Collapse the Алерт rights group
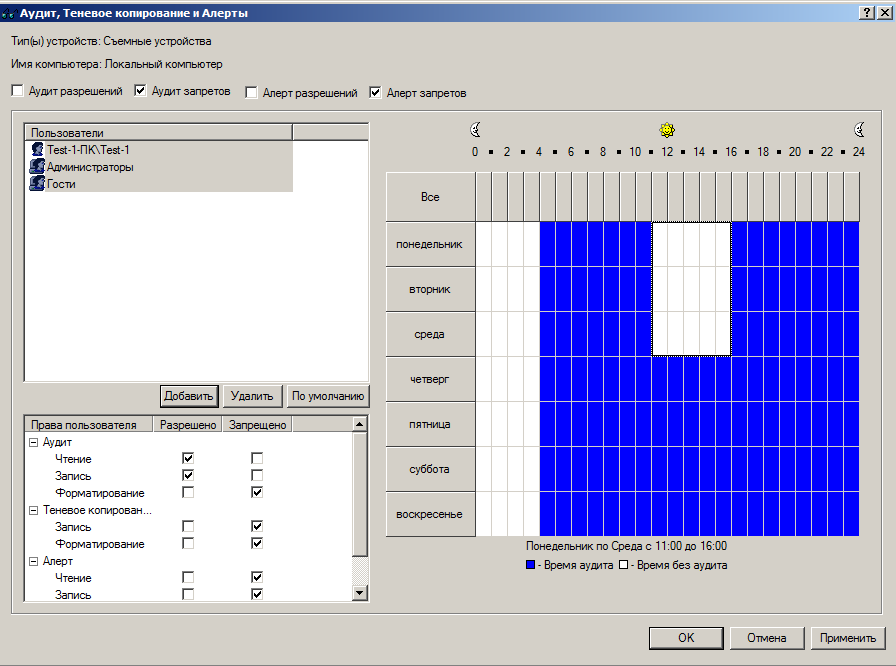896x666 pixels. pos(34,562)
